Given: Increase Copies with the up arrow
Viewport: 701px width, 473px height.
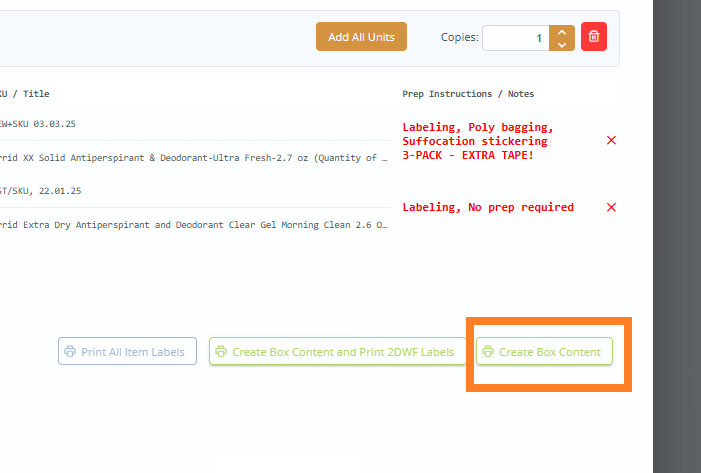Looking at the screenshot, I should coord(562,32).
